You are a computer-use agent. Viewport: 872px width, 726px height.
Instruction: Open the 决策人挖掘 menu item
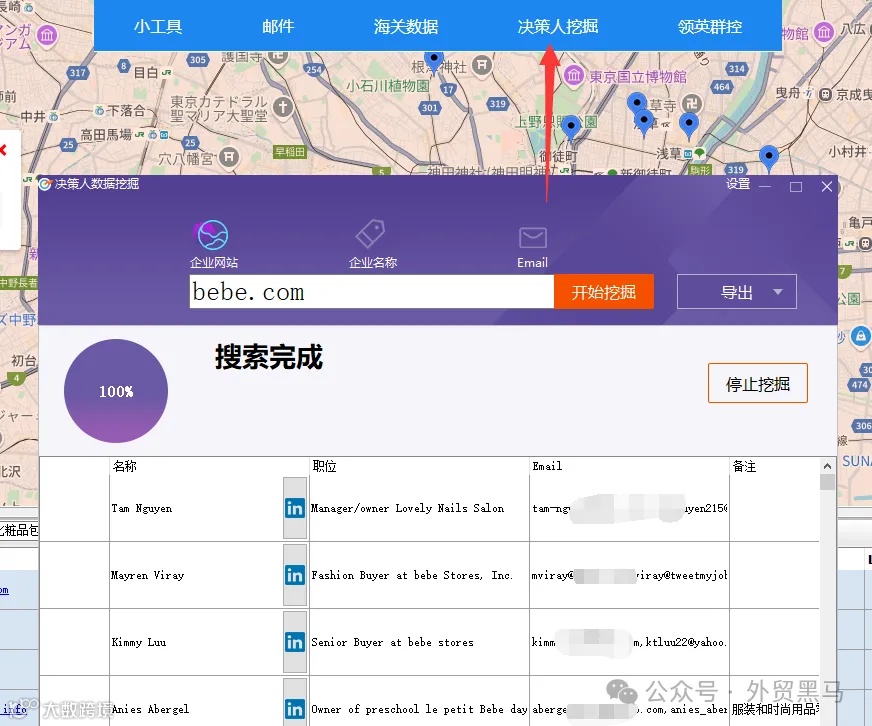point(558,26)
